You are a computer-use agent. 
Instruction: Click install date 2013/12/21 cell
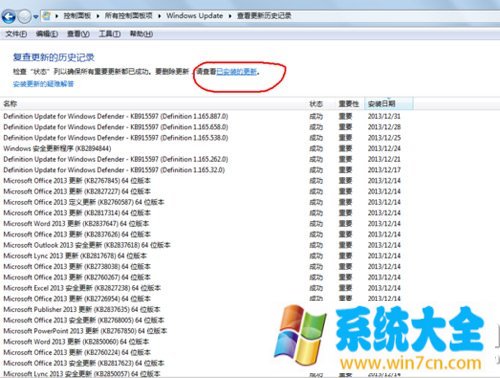click(384, 159)
